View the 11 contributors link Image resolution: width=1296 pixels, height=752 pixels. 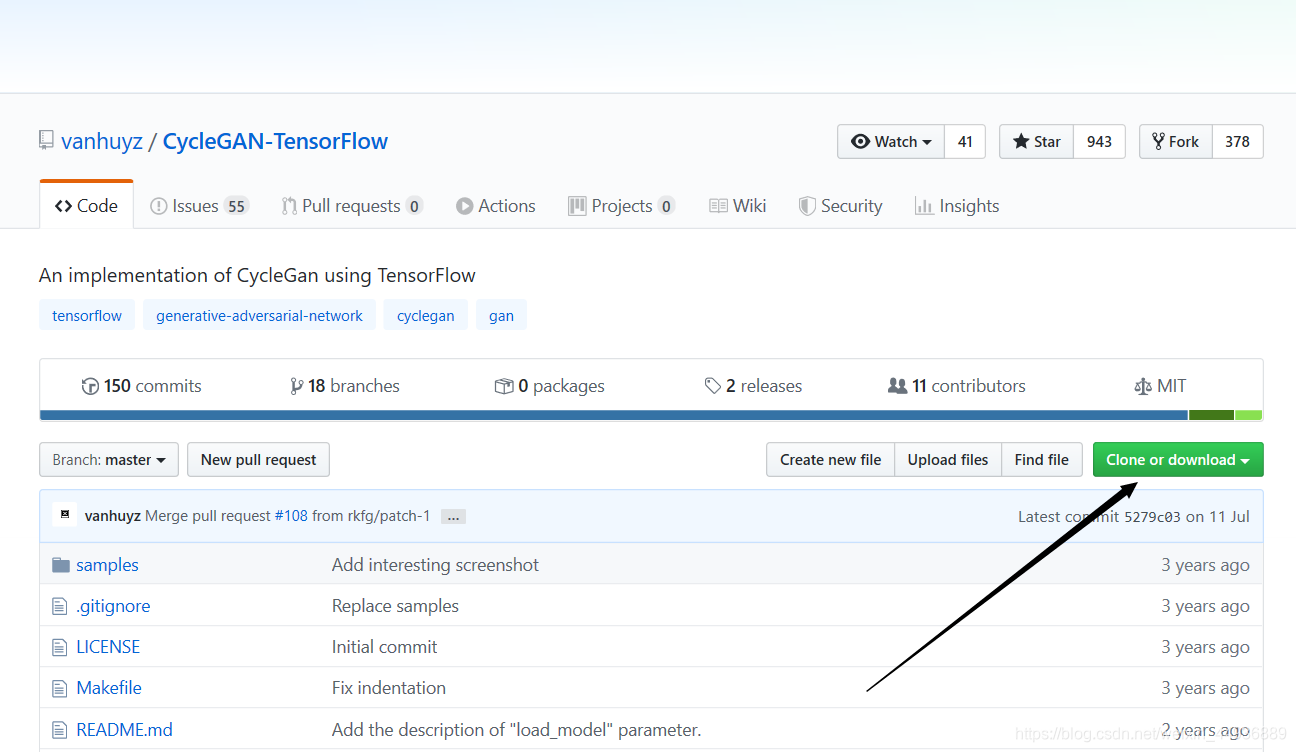click(957, 386)
